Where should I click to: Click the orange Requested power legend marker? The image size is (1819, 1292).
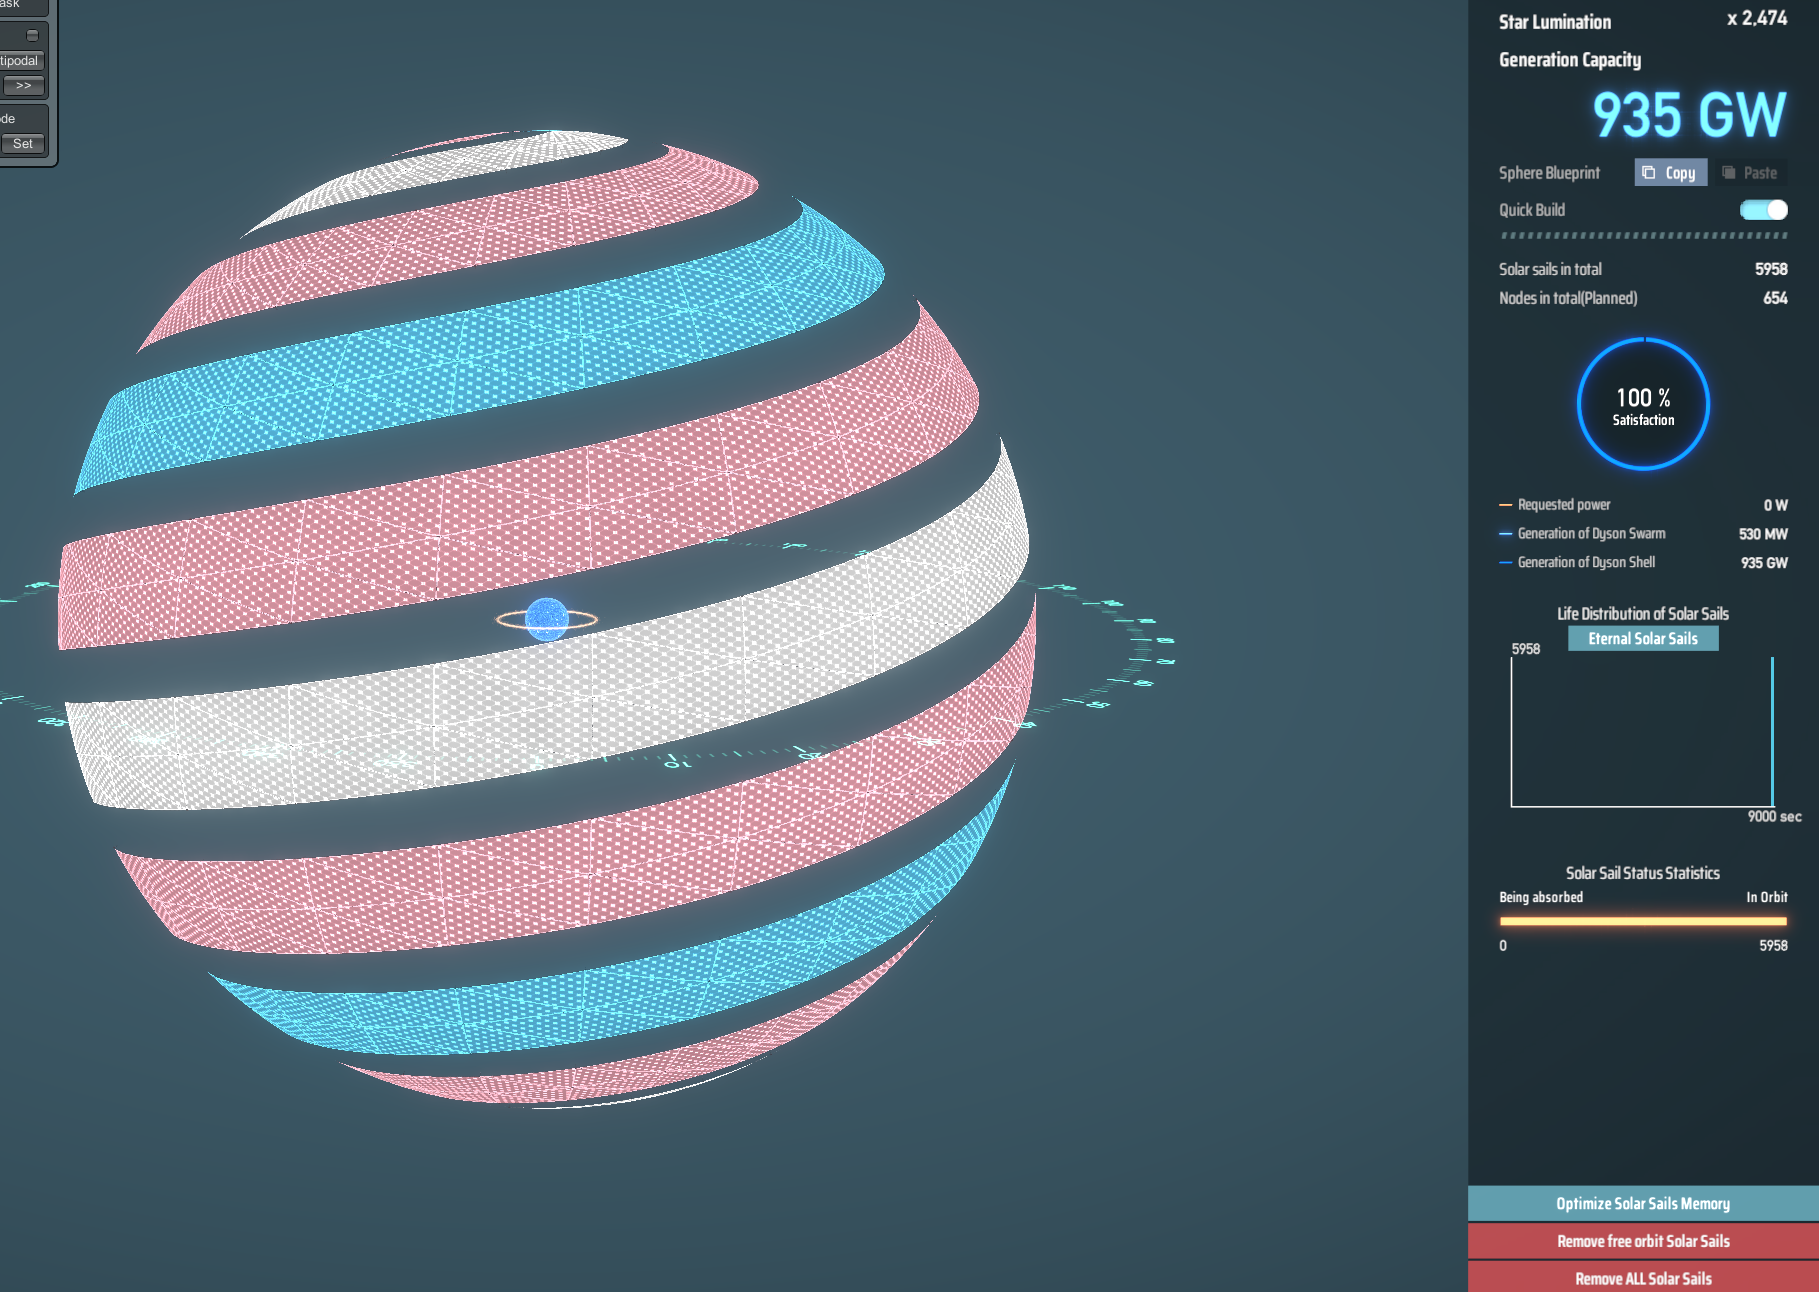(1505, 505)
